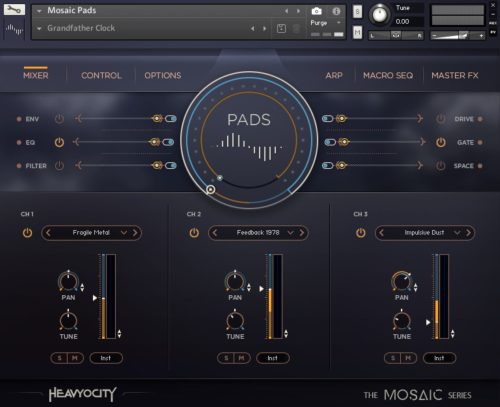Flip the DRIVE macro link switch

328,119
